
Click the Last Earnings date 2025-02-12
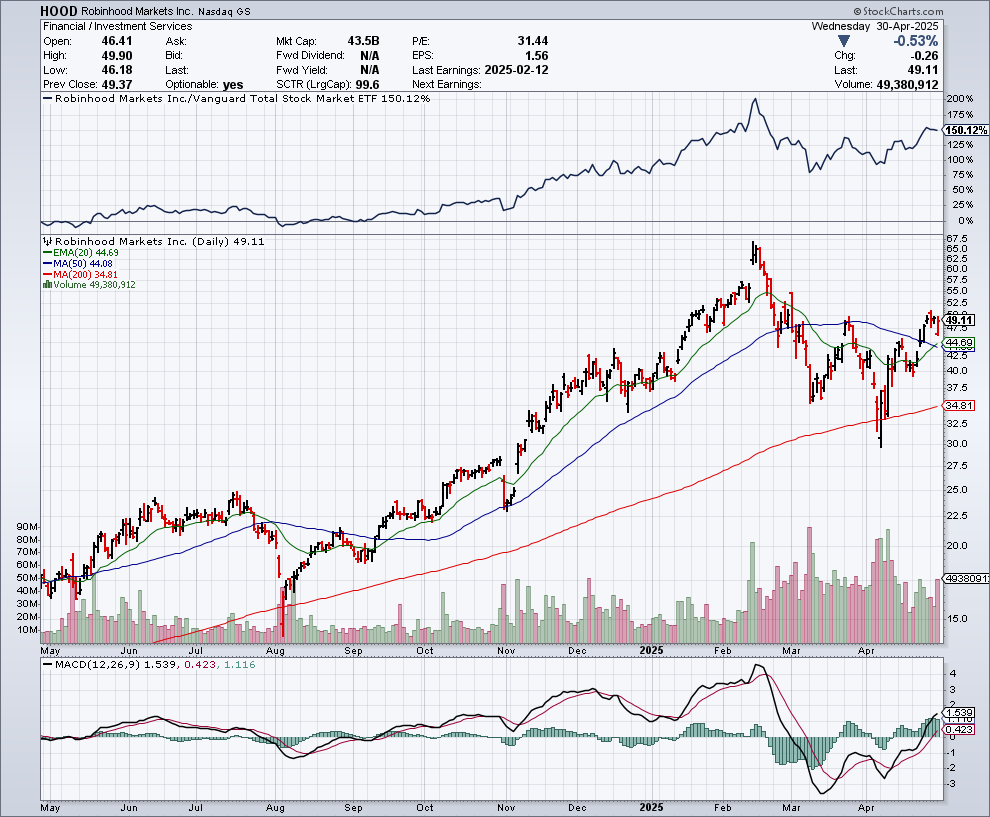[x=516, y=70]
